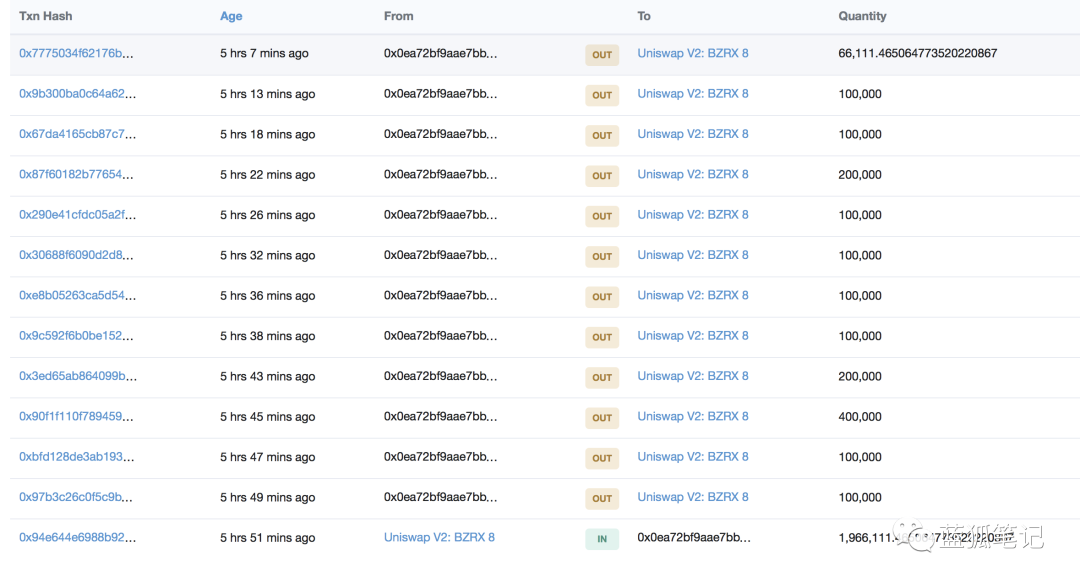
Task: Open Uniswap V2: BZRX 8 in the 5 hrs 22 mins row
Action: pos(693,174)
